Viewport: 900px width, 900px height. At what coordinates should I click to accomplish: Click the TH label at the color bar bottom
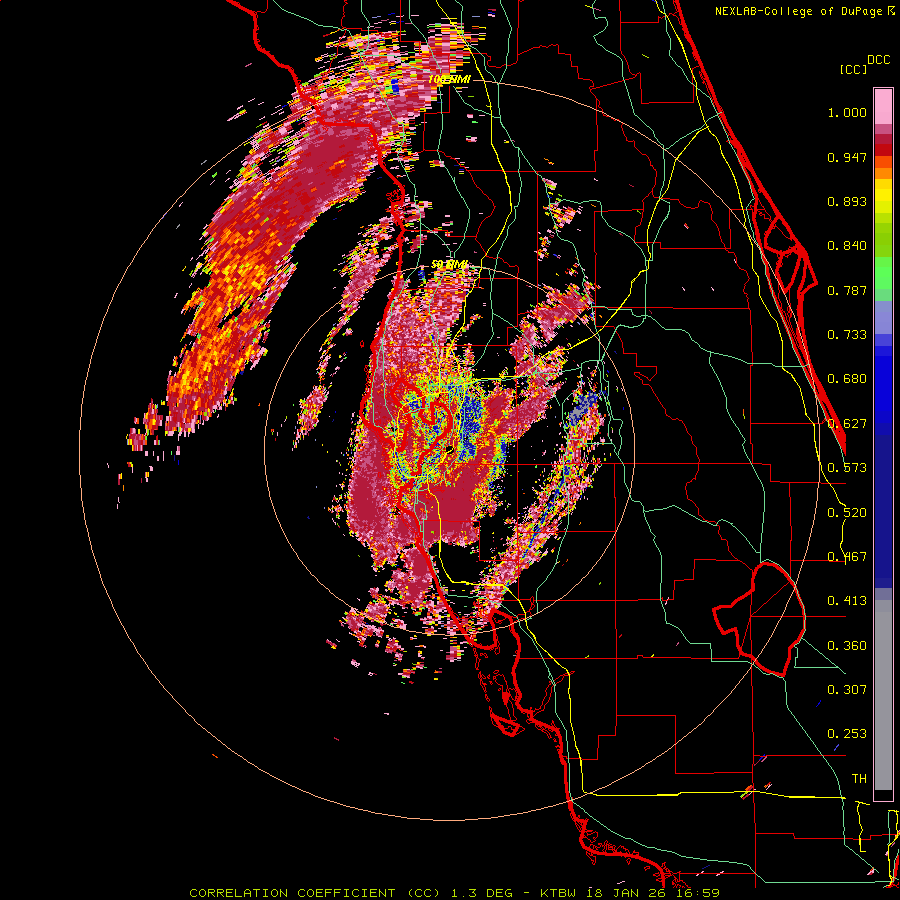859,779
